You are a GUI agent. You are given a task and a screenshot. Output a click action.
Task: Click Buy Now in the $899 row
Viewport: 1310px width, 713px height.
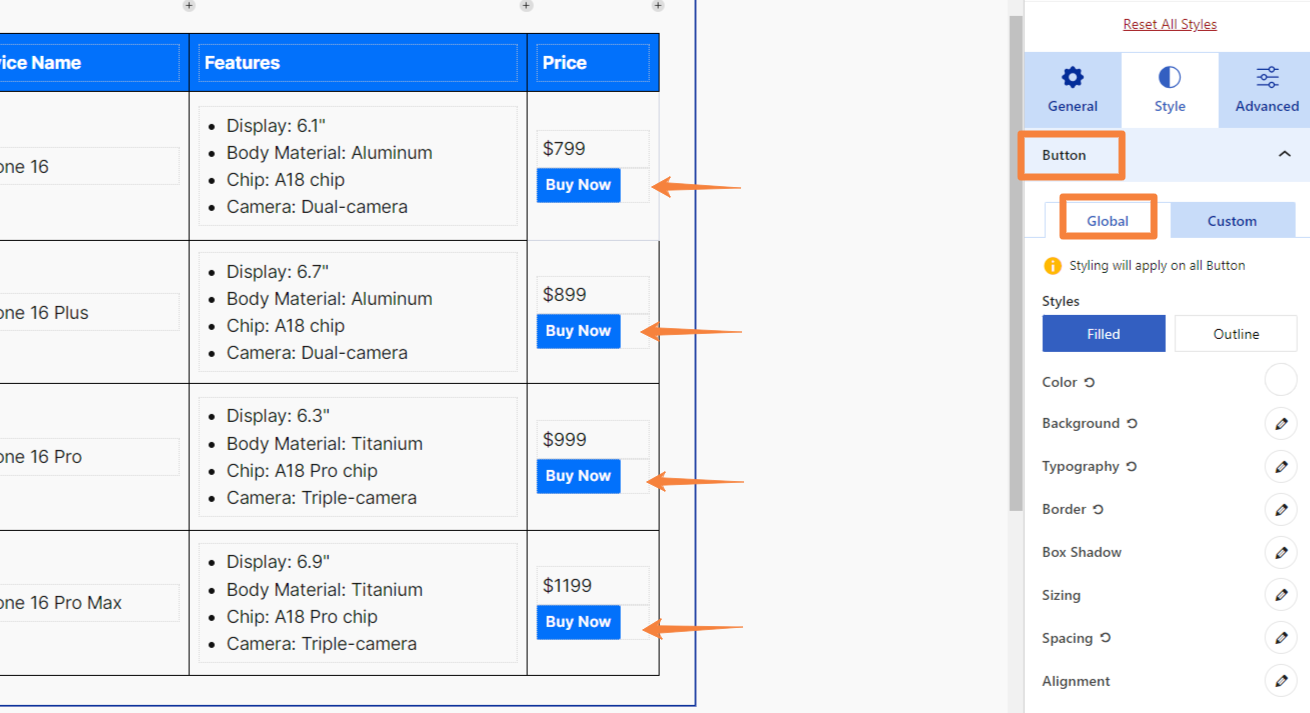coord(578,331)
